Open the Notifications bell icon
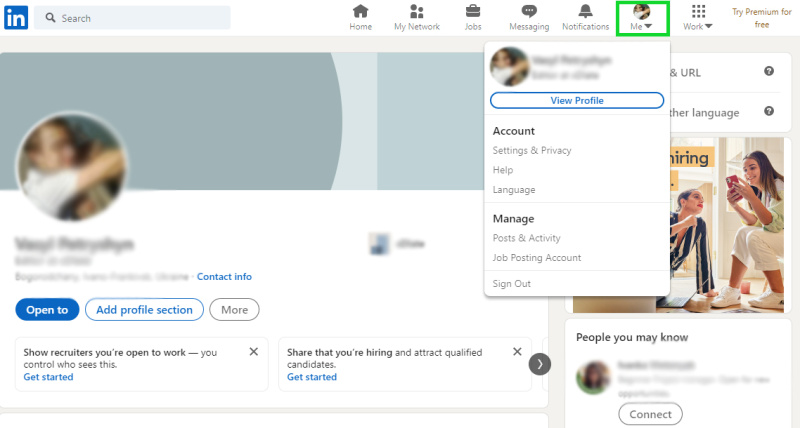 click(x=586, y=11)
